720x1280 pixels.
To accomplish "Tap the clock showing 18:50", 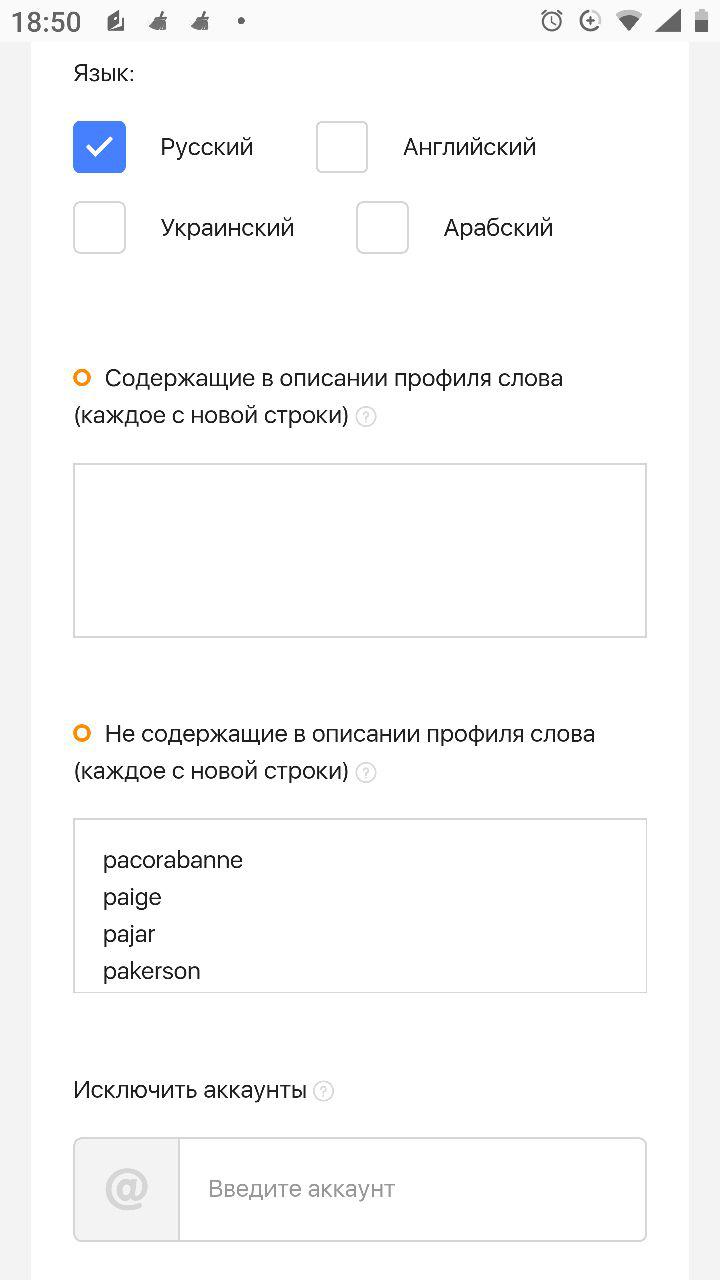I will coord(46,22).
